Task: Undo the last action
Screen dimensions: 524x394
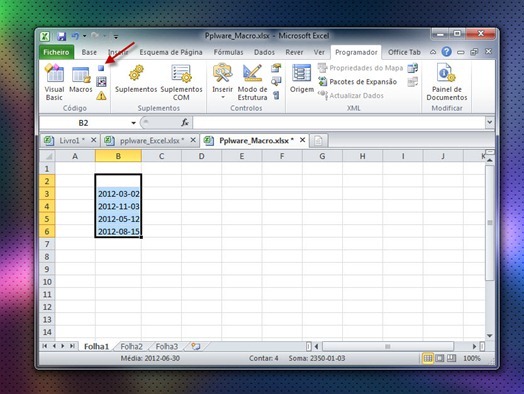Action: tap(75, 36)
